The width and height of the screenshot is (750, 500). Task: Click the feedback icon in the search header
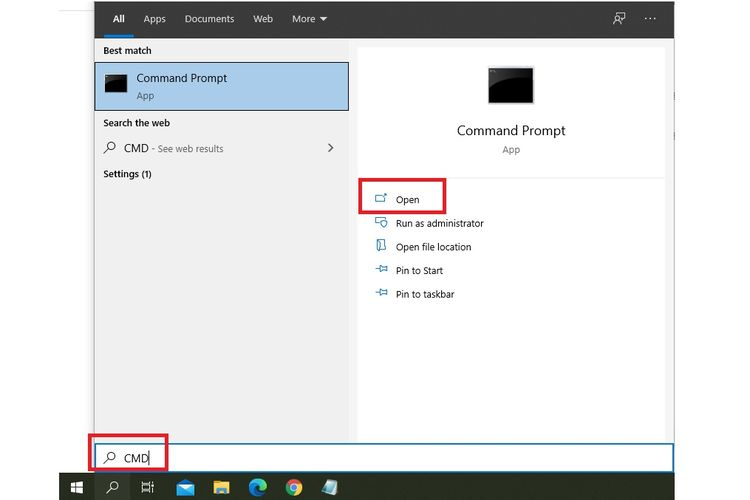619,19
